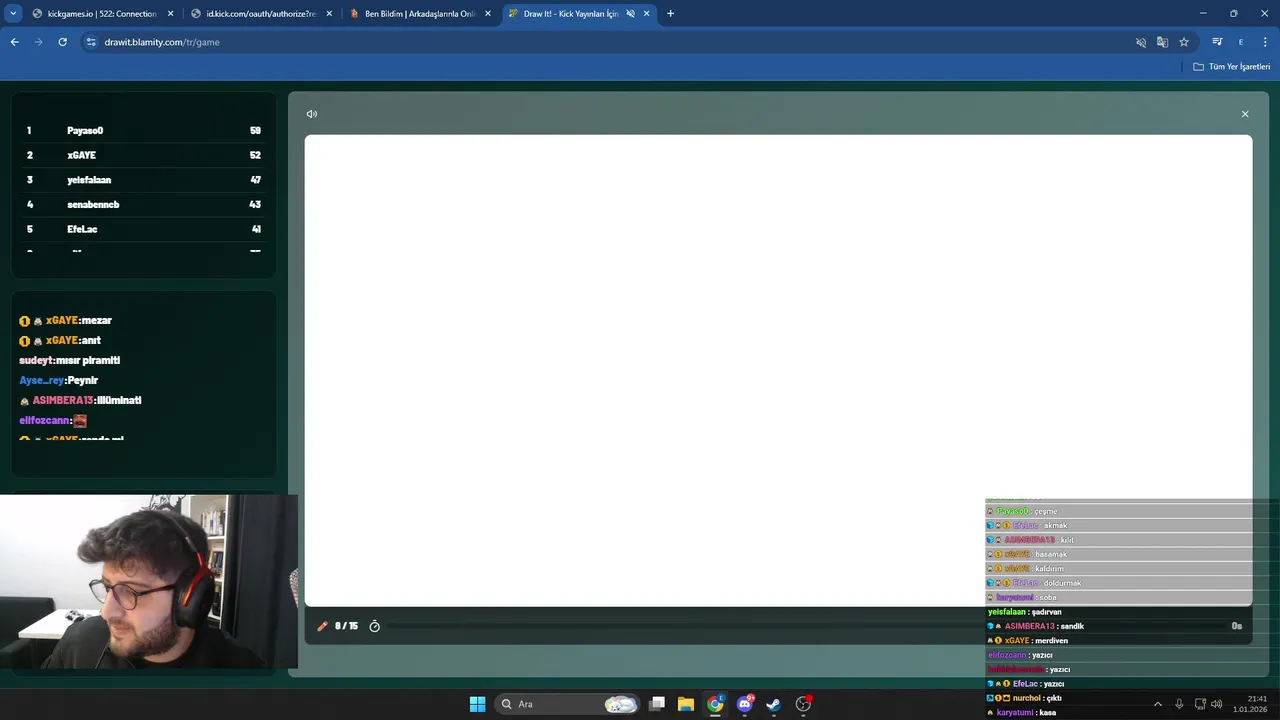Viewport: 1280px width, 720px height.
Task: Open the Chrome profile button
Action: tap(1241, 42)
